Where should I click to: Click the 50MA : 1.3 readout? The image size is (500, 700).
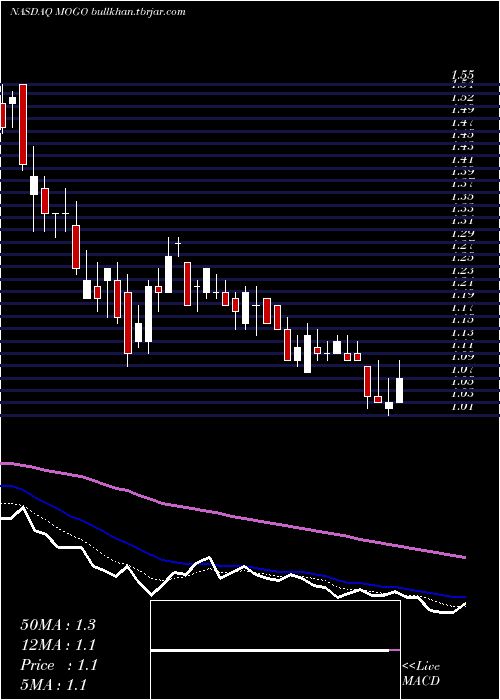tap(58, 625)
